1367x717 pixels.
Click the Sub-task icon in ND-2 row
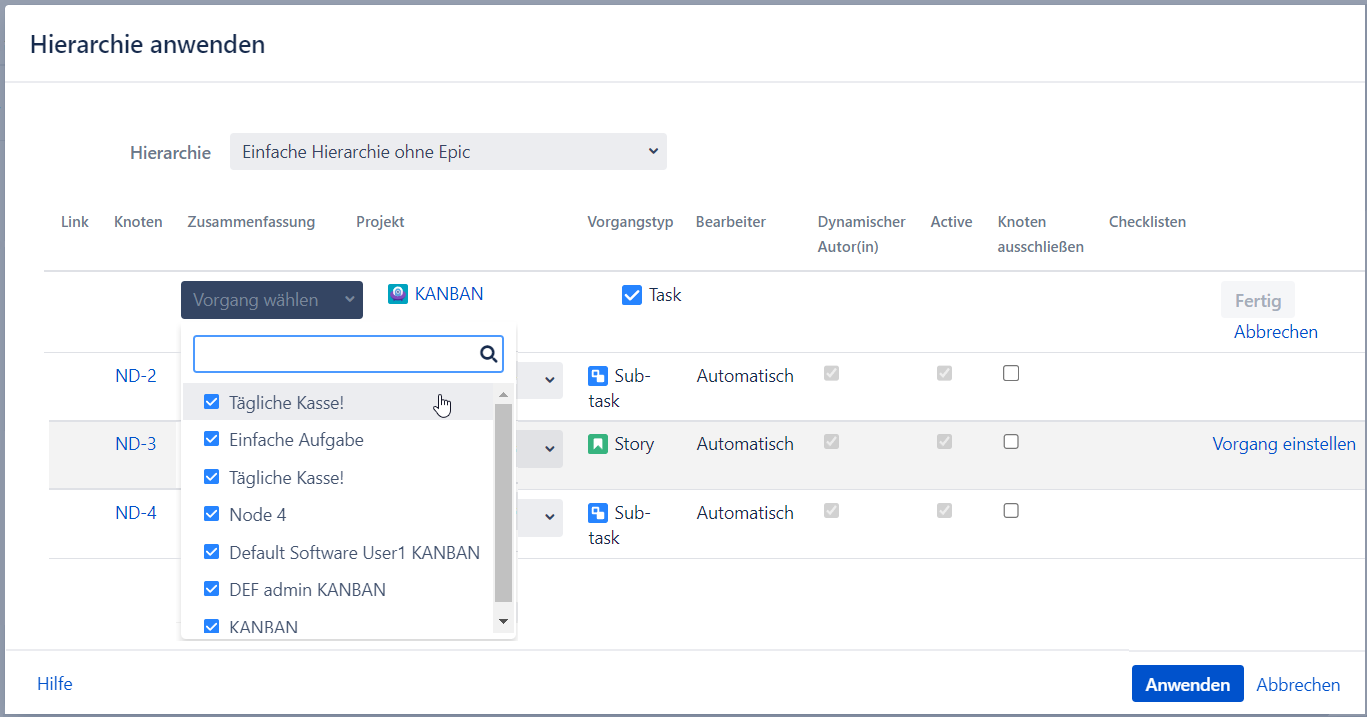click(598, 377)
